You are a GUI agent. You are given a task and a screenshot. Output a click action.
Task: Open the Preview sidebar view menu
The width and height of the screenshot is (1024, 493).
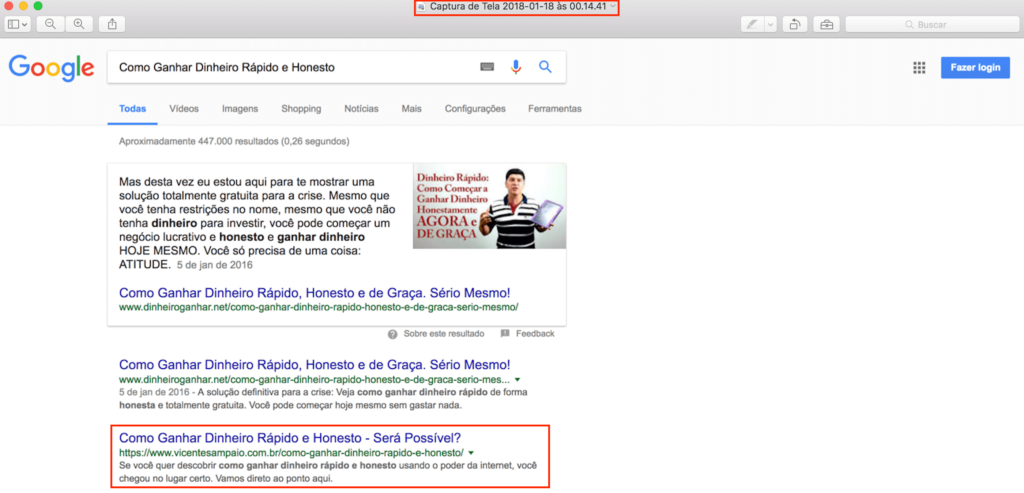18,24
